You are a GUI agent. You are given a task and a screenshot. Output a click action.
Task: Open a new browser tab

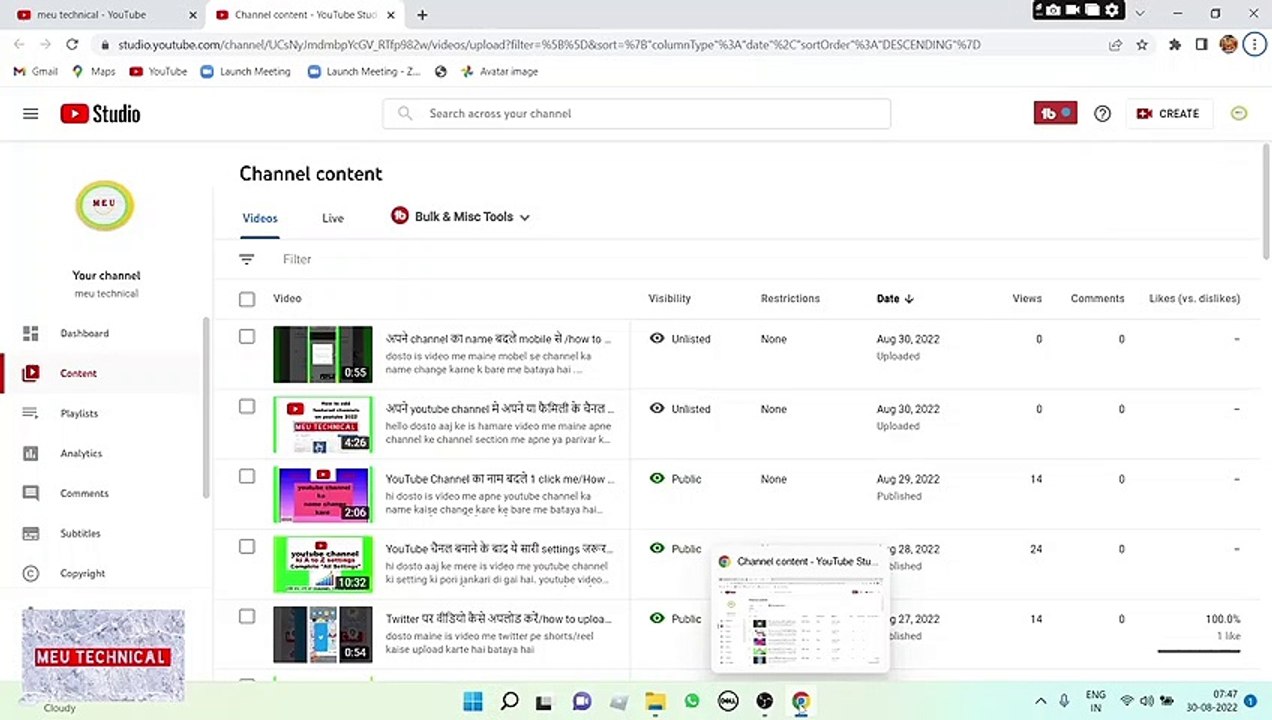click(422, 15)
